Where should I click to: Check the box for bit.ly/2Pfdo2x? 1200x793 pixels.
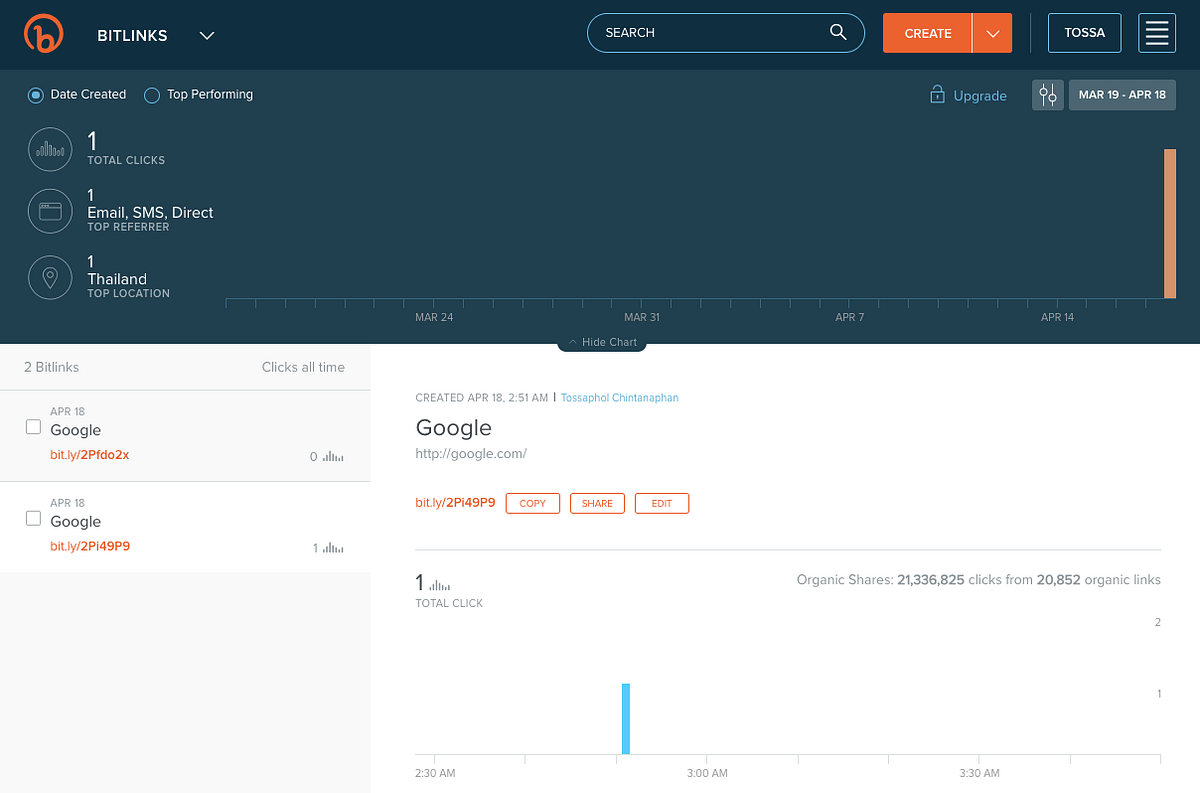coord(33,427)
